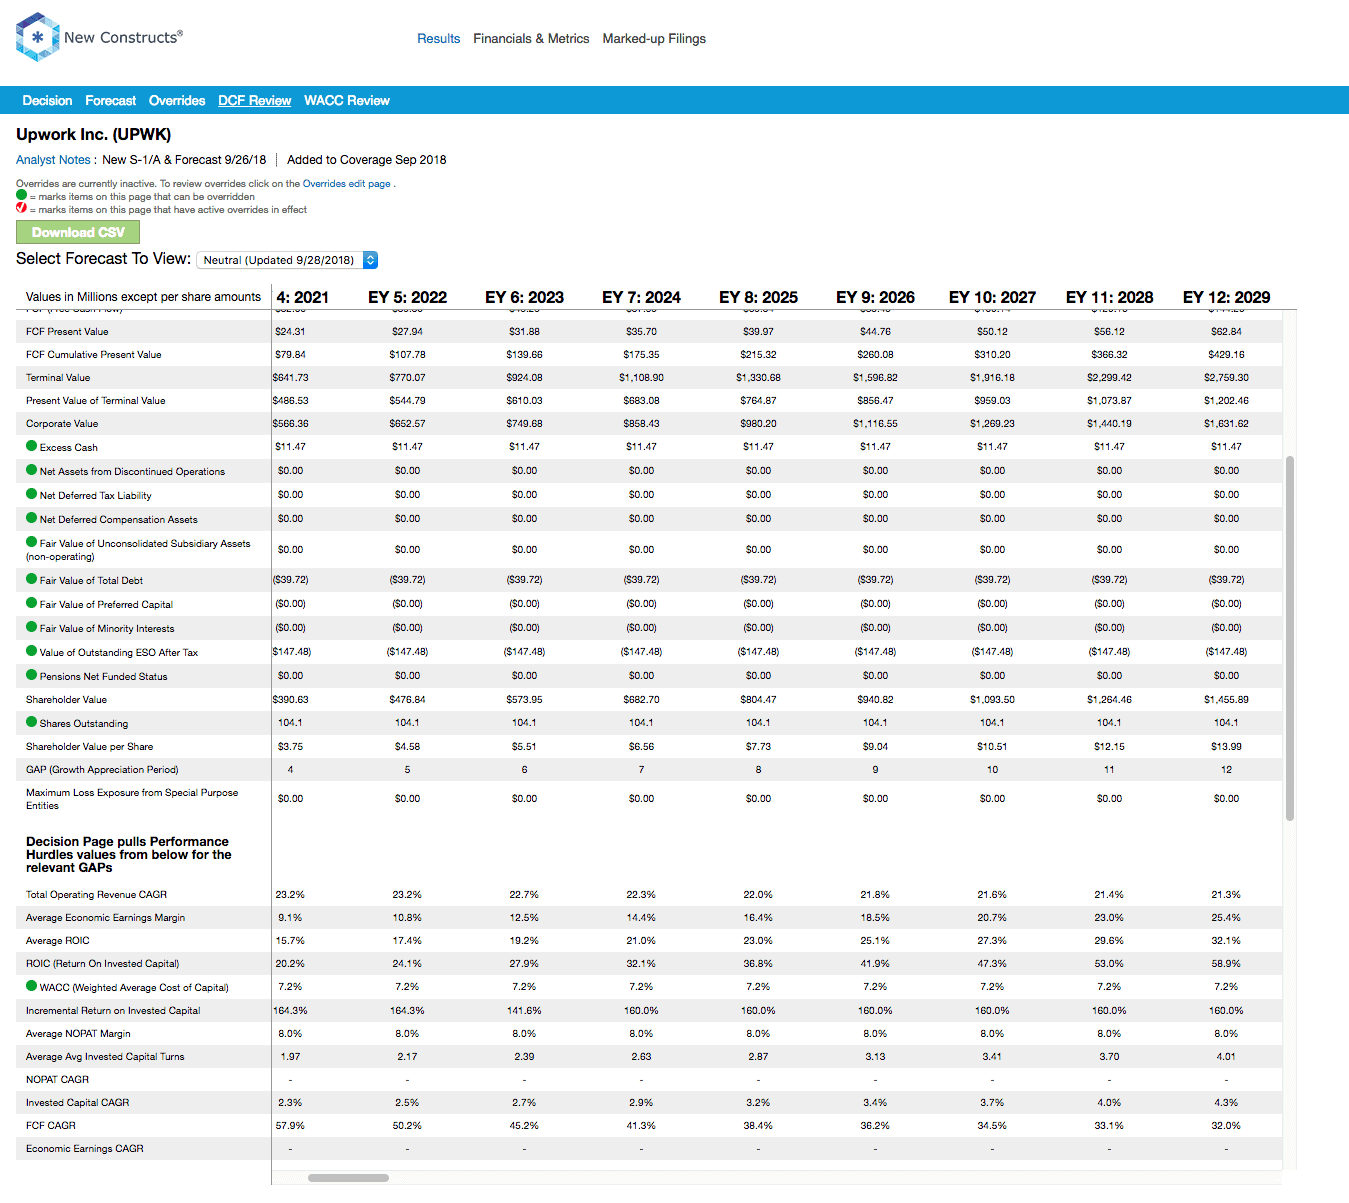Open Financials & Metrics tab

(531, 39)
